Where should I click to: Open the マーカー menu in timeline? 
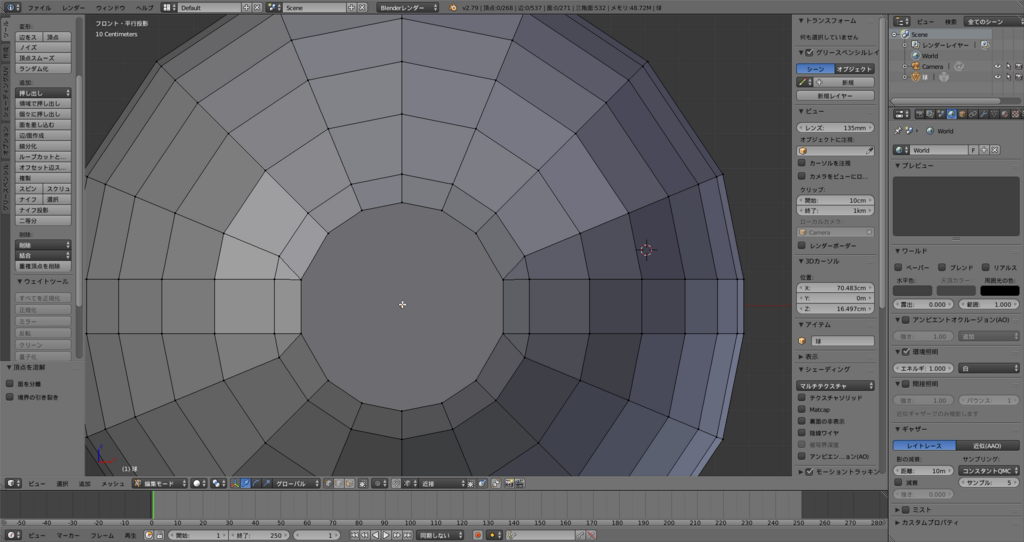click(x=68, y=535)
